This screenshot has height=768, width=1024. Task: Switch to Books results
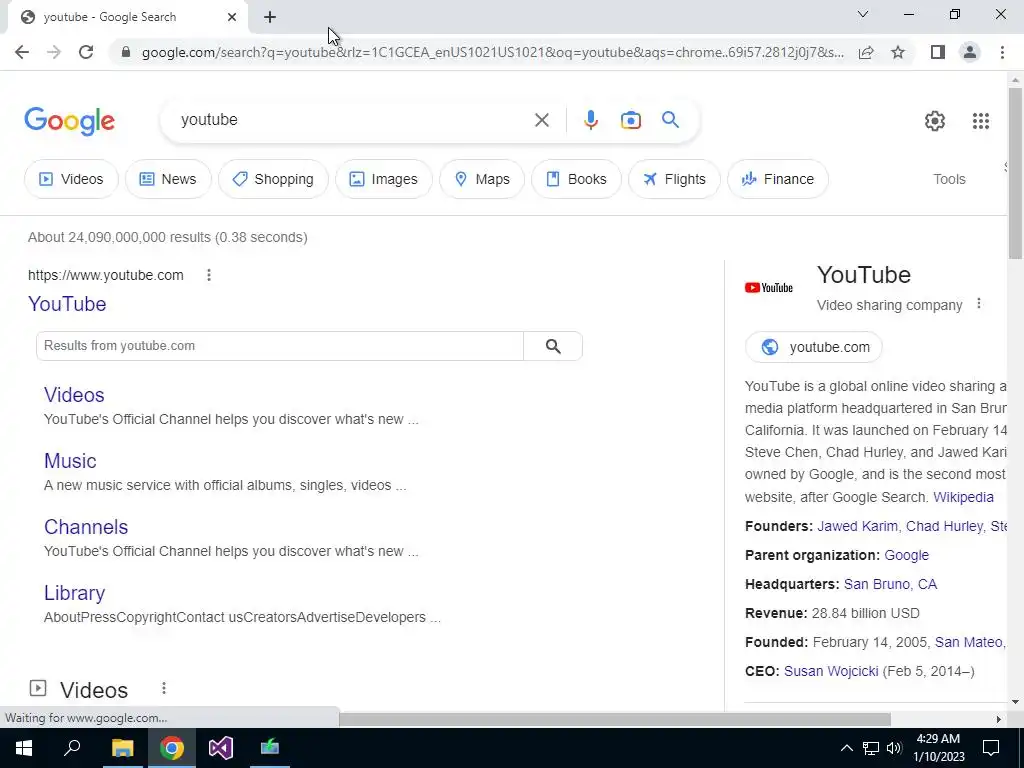pos(576,179)
